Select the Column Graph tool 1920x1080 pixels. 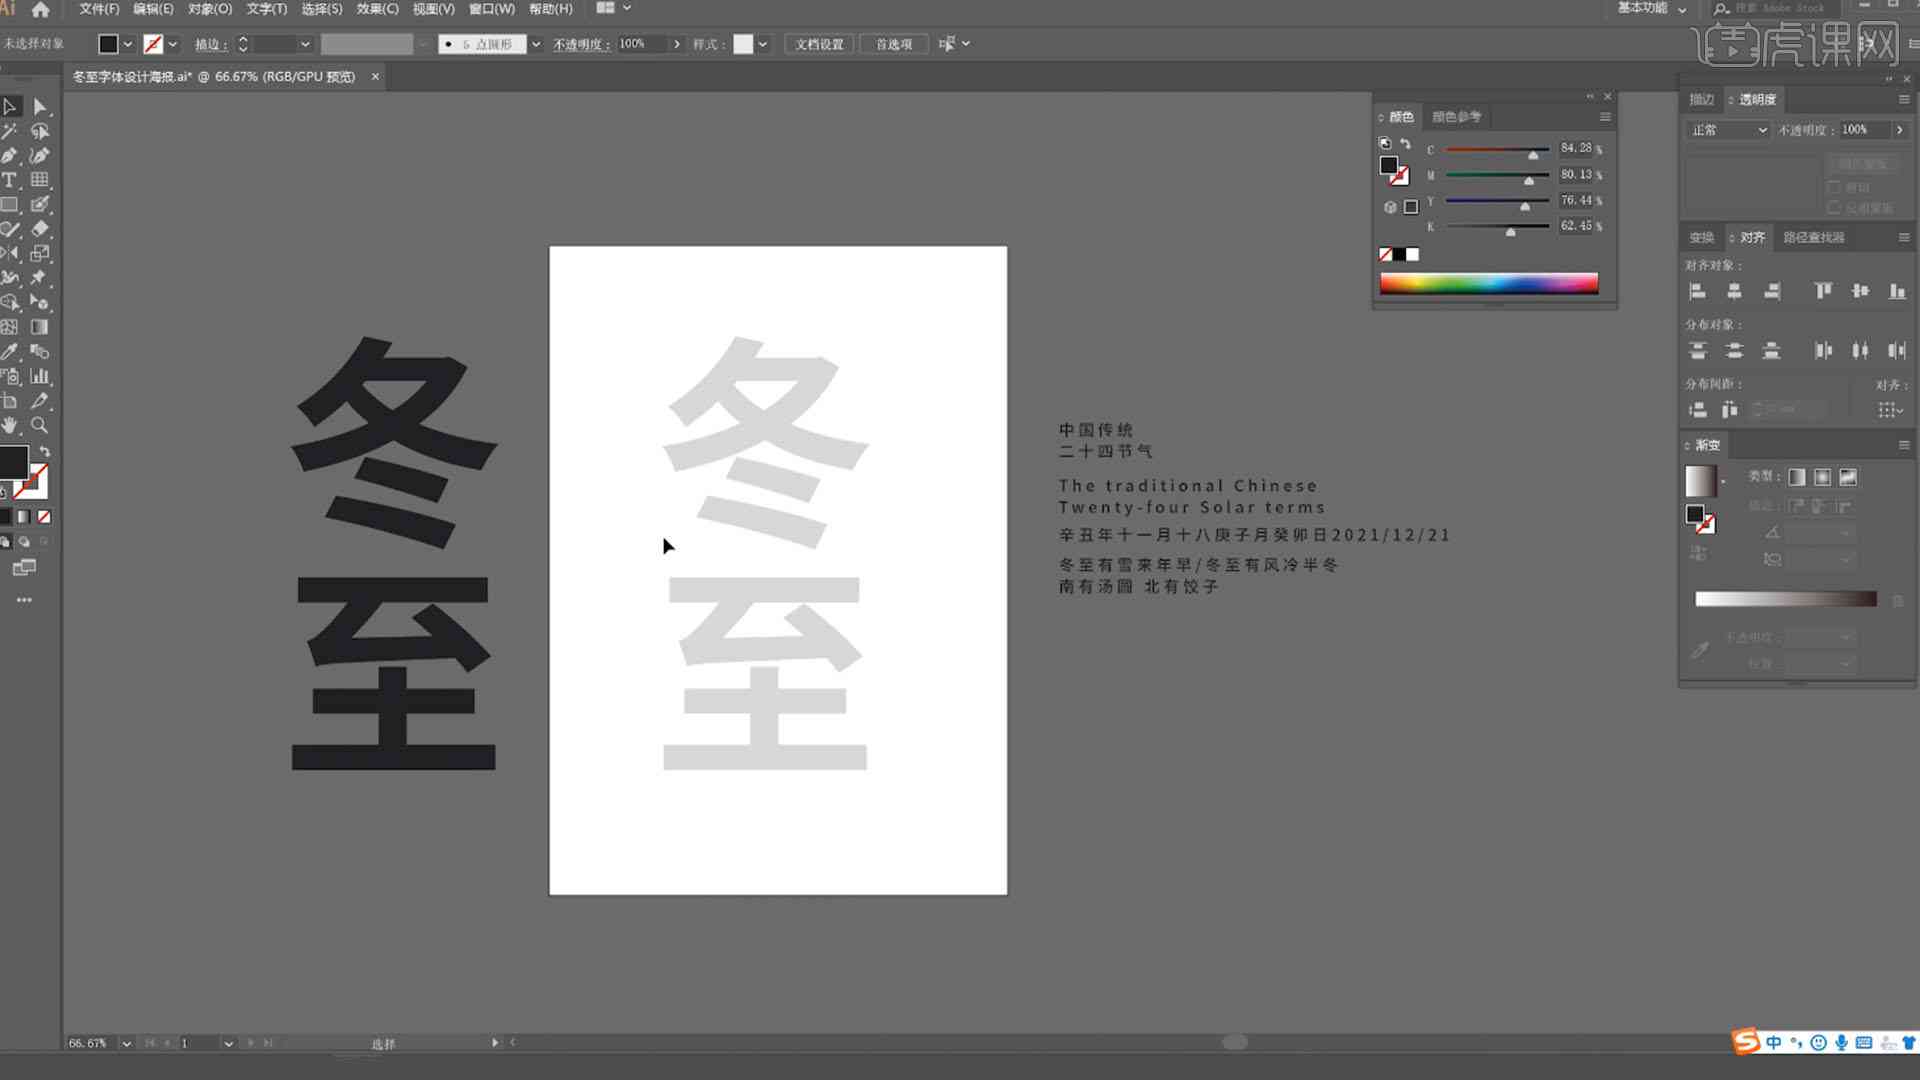[40, 376]
